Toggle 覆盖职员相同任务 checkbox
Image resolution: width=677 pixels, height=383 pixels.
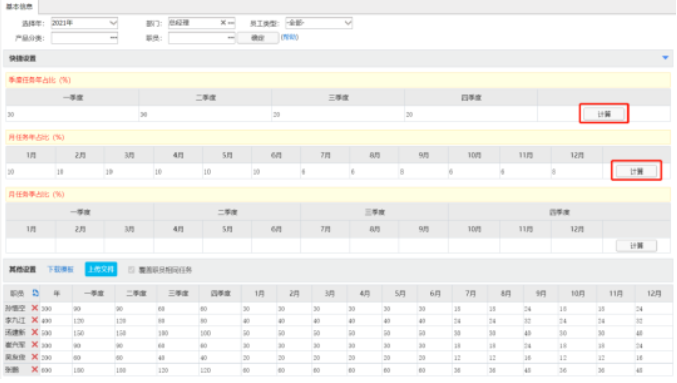[x=131, y=270]
